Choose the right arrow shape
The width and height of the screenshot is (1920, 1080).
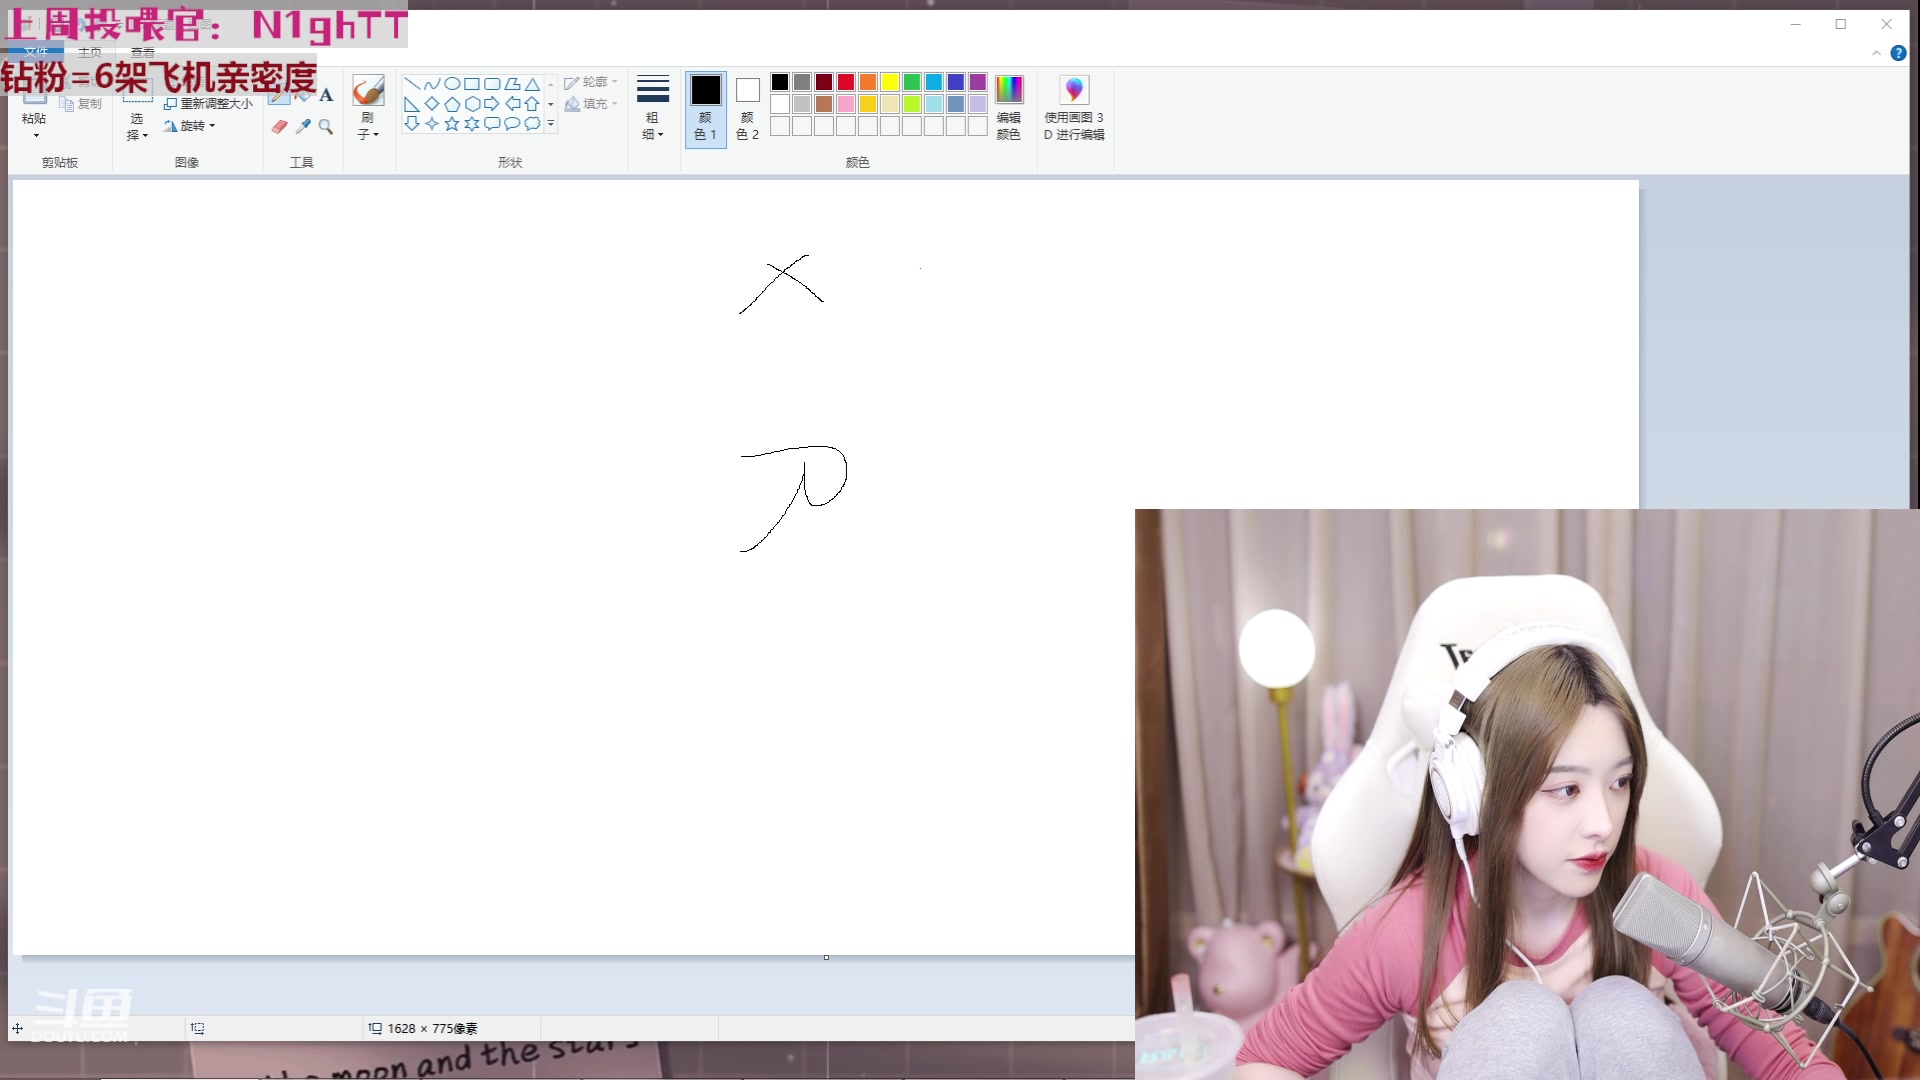click(491, 104)
